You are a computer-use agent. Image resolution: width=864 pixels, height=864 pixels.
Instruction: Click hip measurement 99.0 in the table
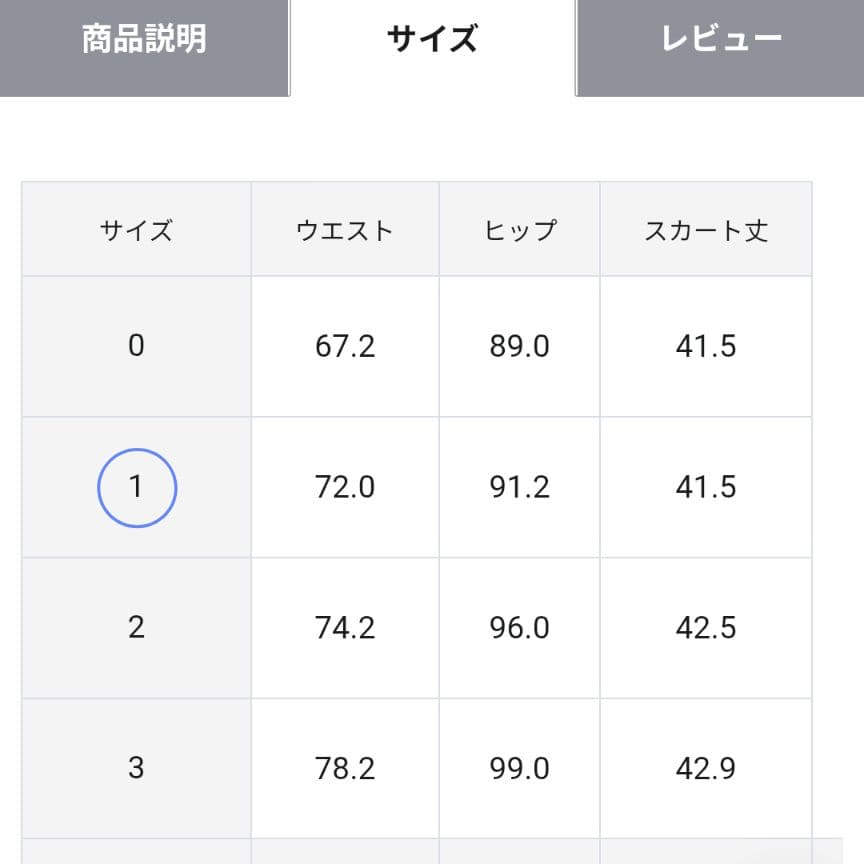518,768
